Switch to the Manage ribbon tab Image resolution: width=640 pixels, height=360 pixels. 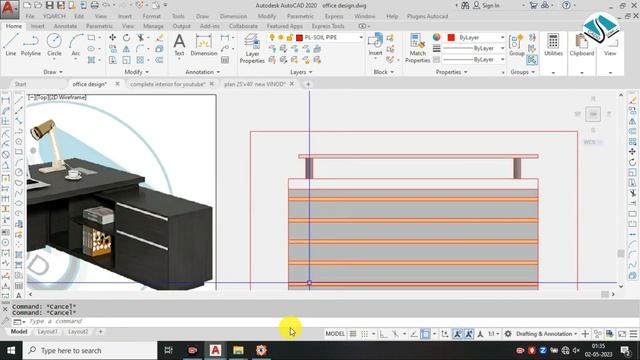pyautogui.click(x=153, y=26)
